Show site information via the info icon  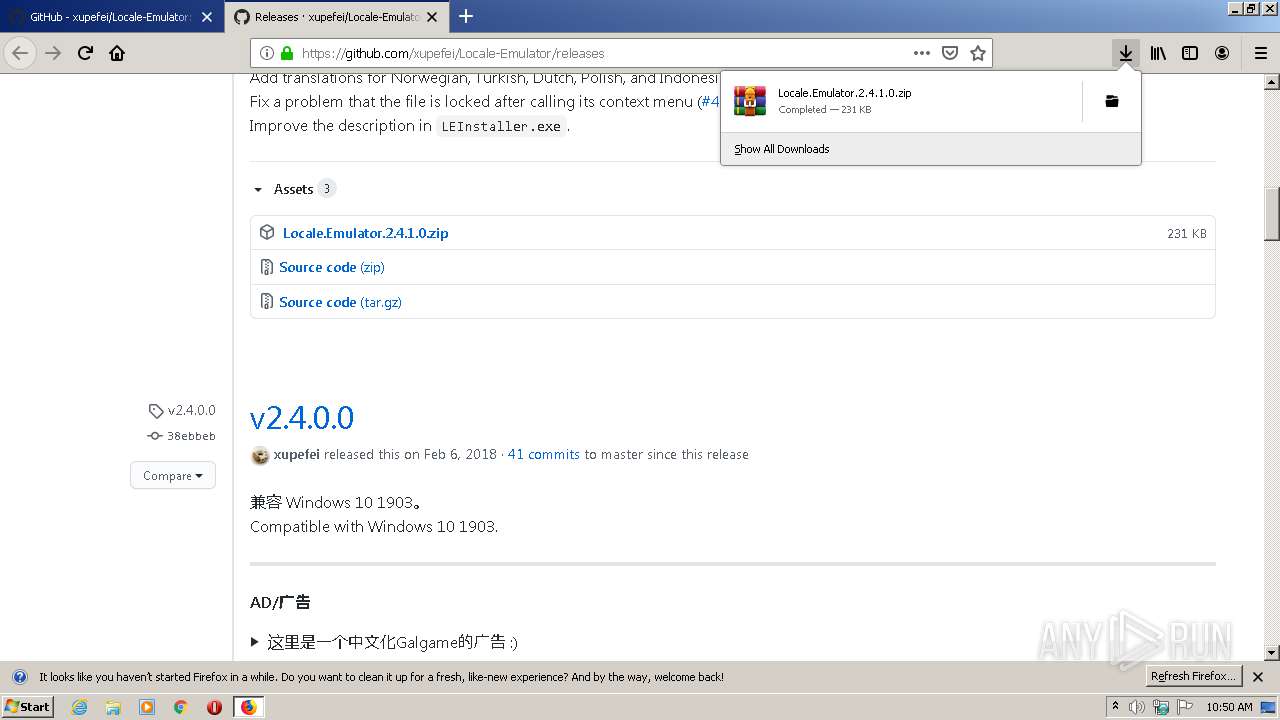[x=267, y=53]
